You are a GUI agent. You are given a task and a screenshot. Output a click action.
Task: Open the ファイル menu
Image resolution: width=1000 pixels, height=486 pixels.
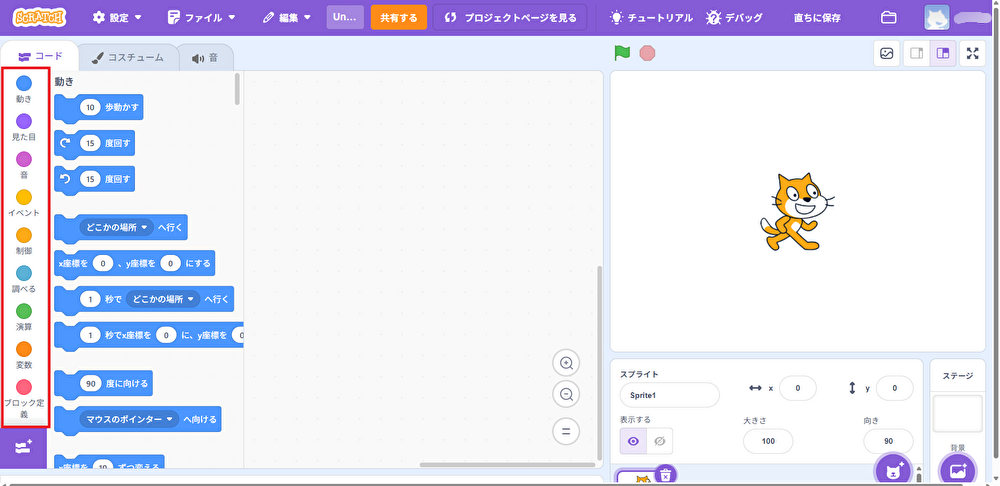tap(202, 18)
